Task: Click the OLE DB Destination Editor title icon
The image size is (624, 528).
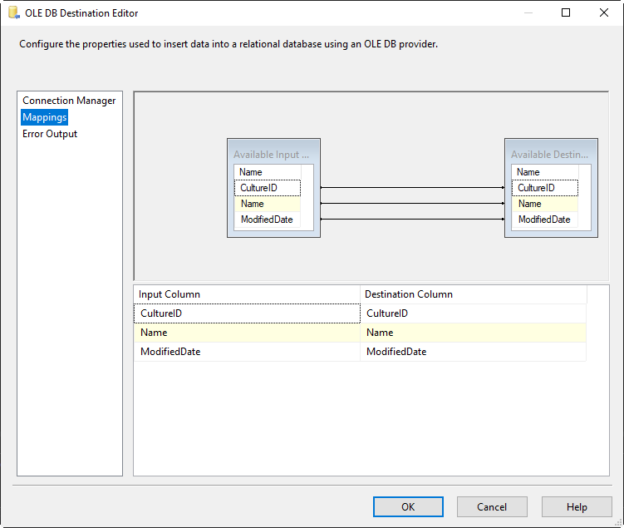Action: [x=14, y=13]
